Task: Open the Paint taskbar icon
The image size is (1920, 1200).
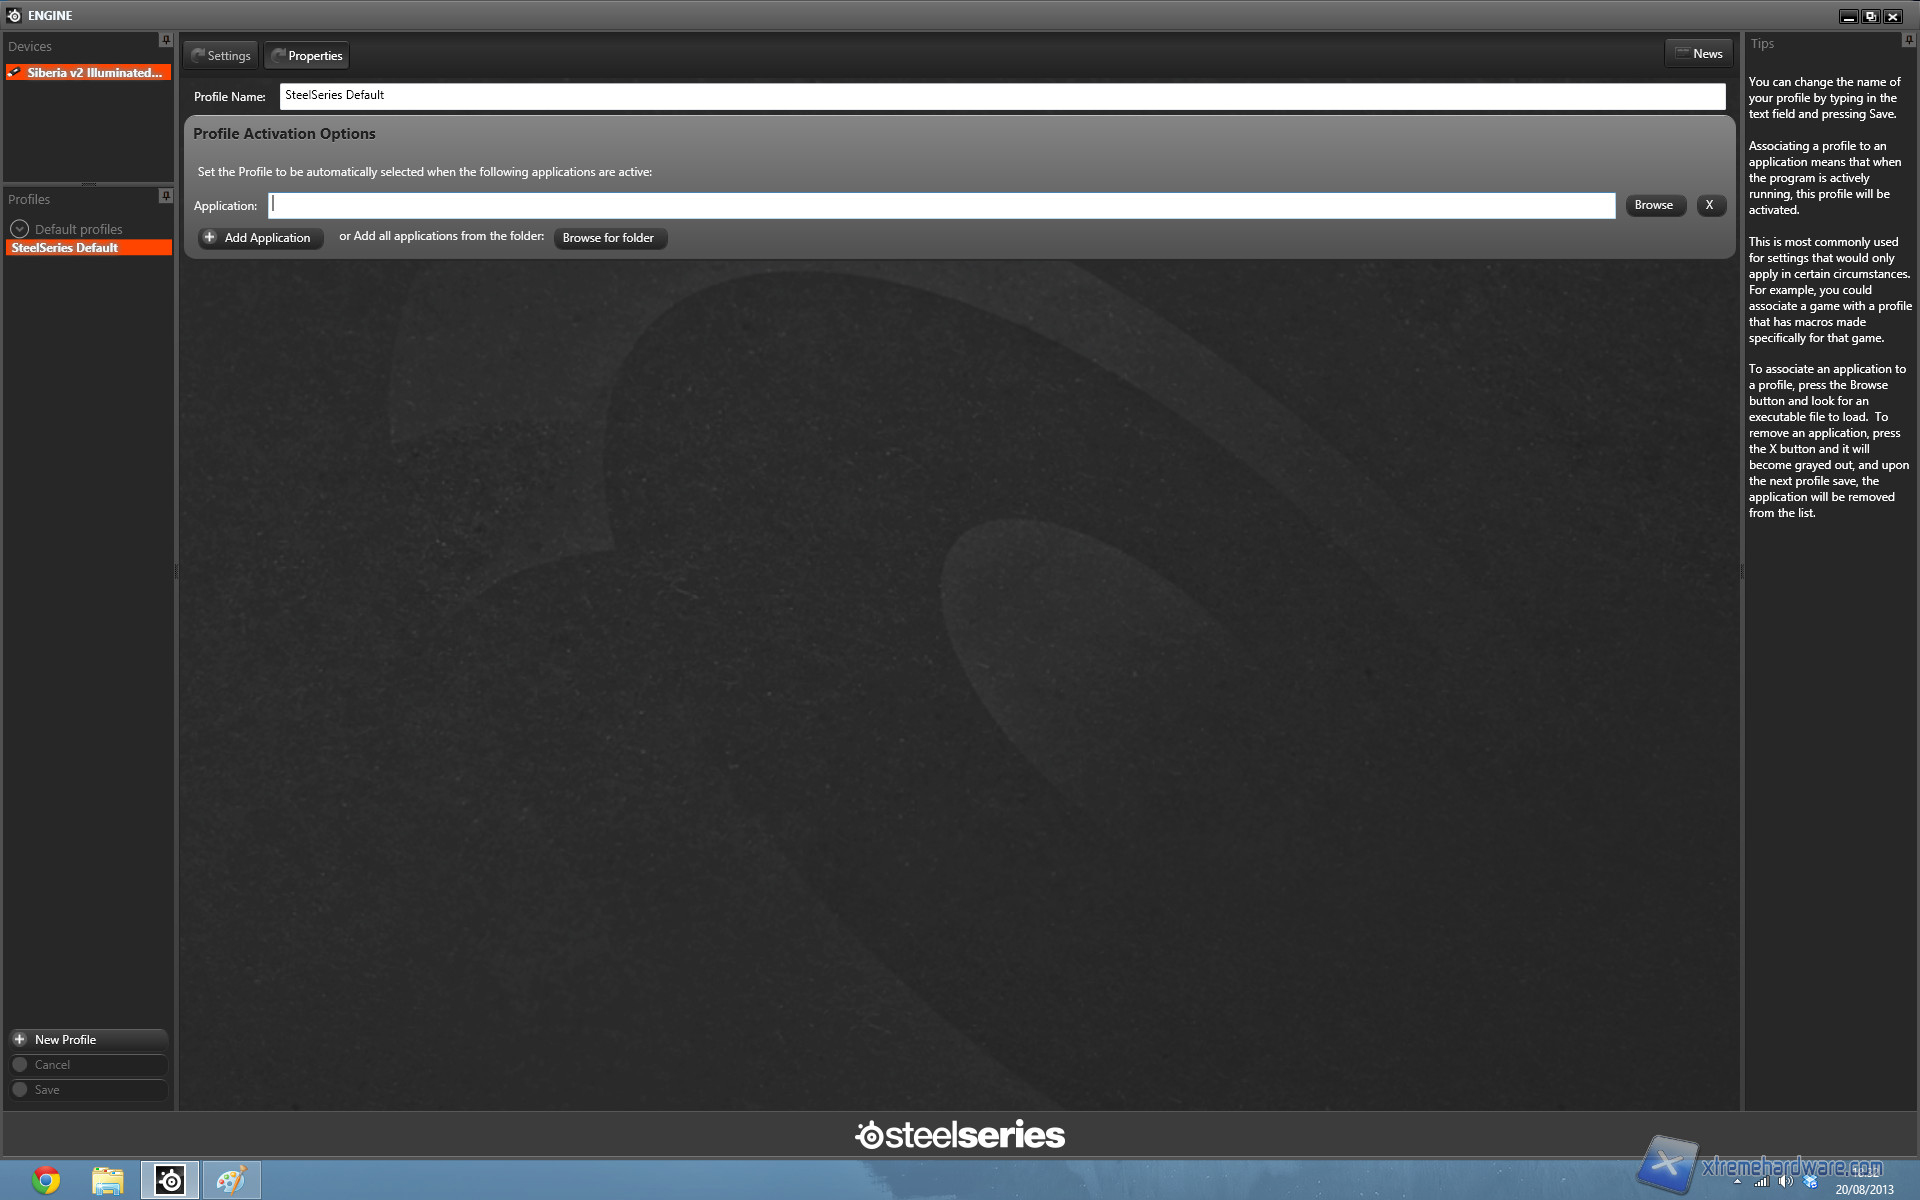Action: [231, 1180]
